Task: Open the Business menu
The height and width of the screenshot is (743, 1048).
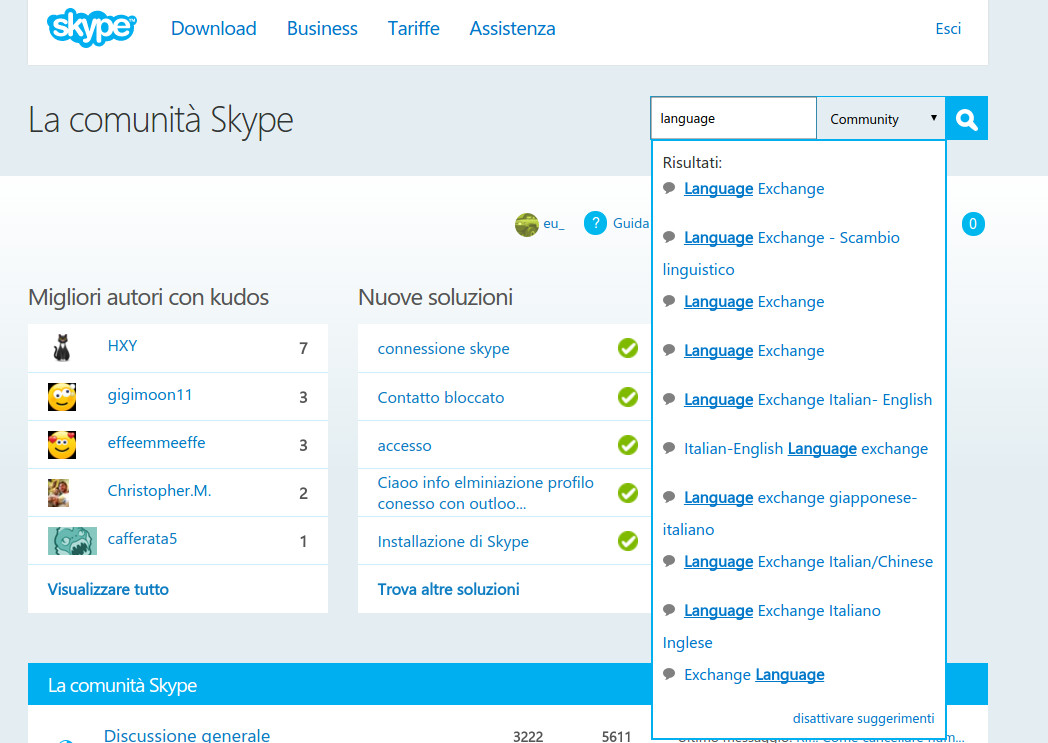Action: click(x=322, y=29)
